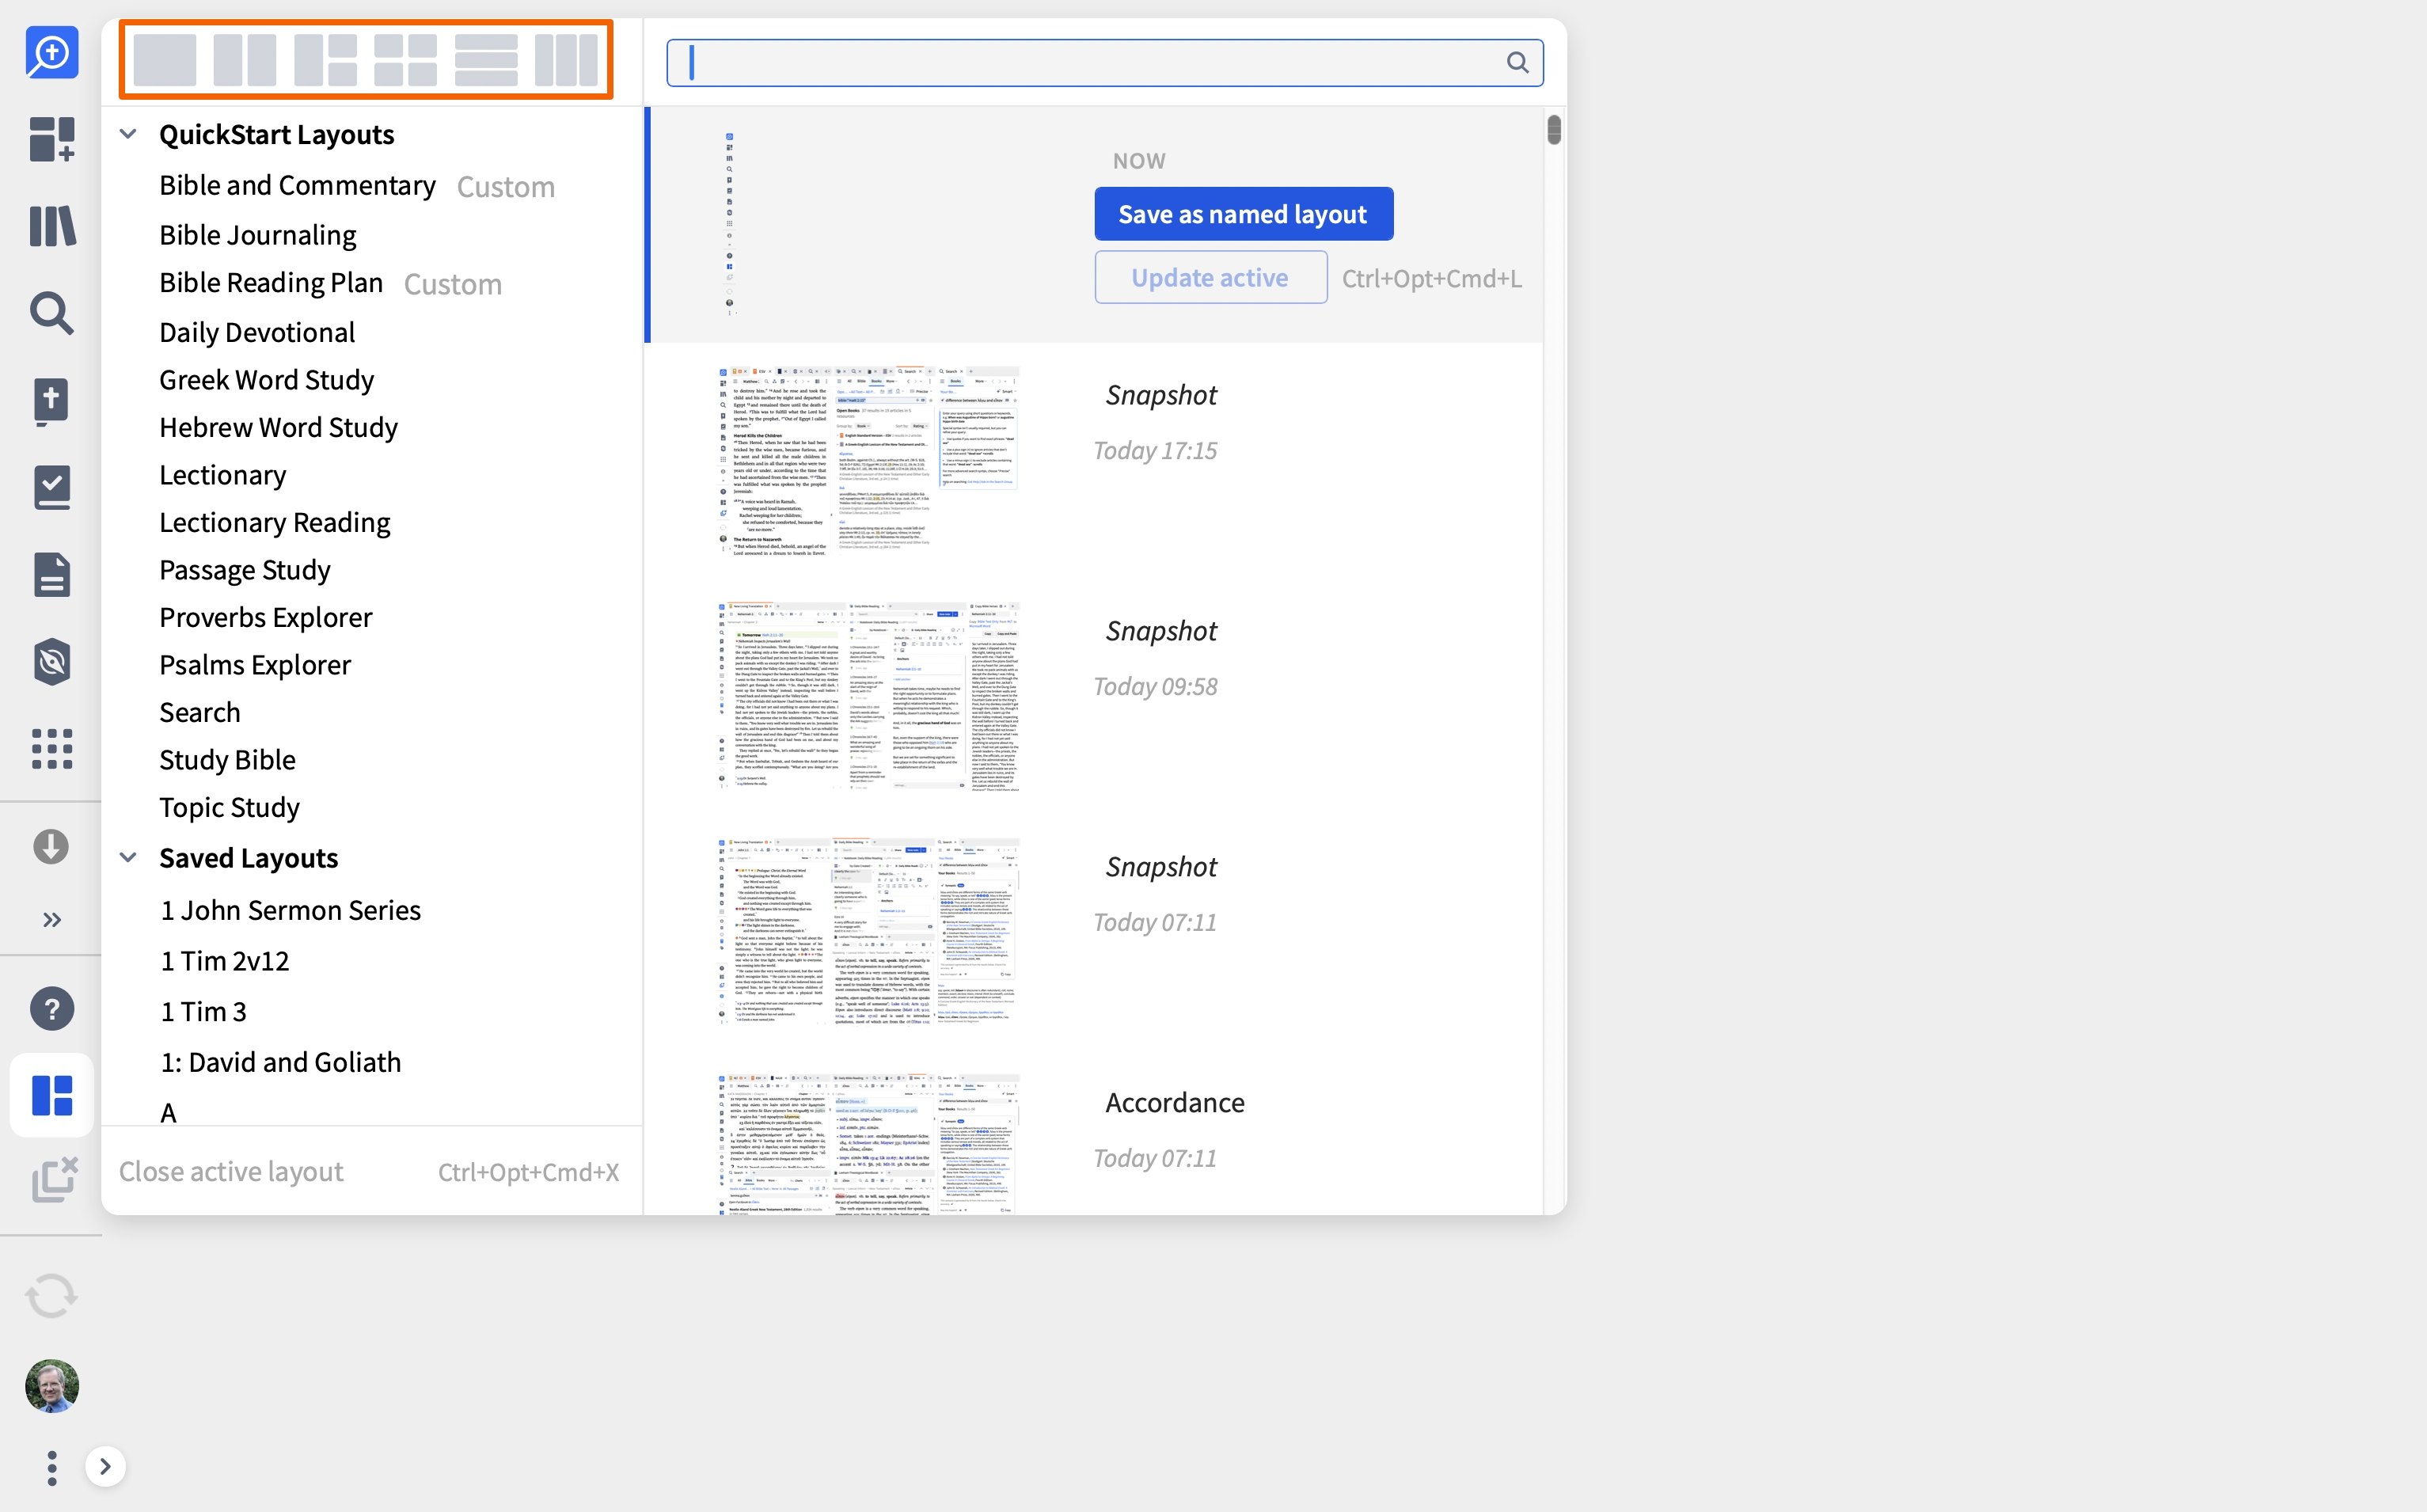Choose the single-pane layout icon
Image resolution: width=2427 pixels, height=1512 pixels.
164,60
